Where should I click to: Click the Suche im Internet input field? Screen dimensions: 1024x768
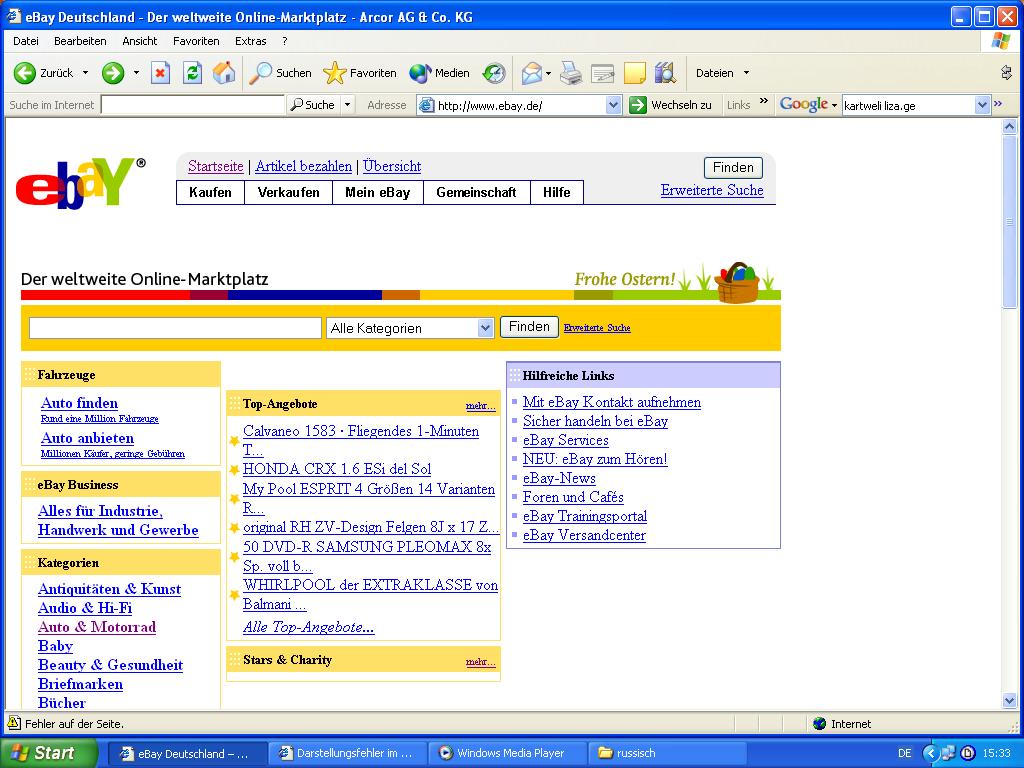coord(193,104)
